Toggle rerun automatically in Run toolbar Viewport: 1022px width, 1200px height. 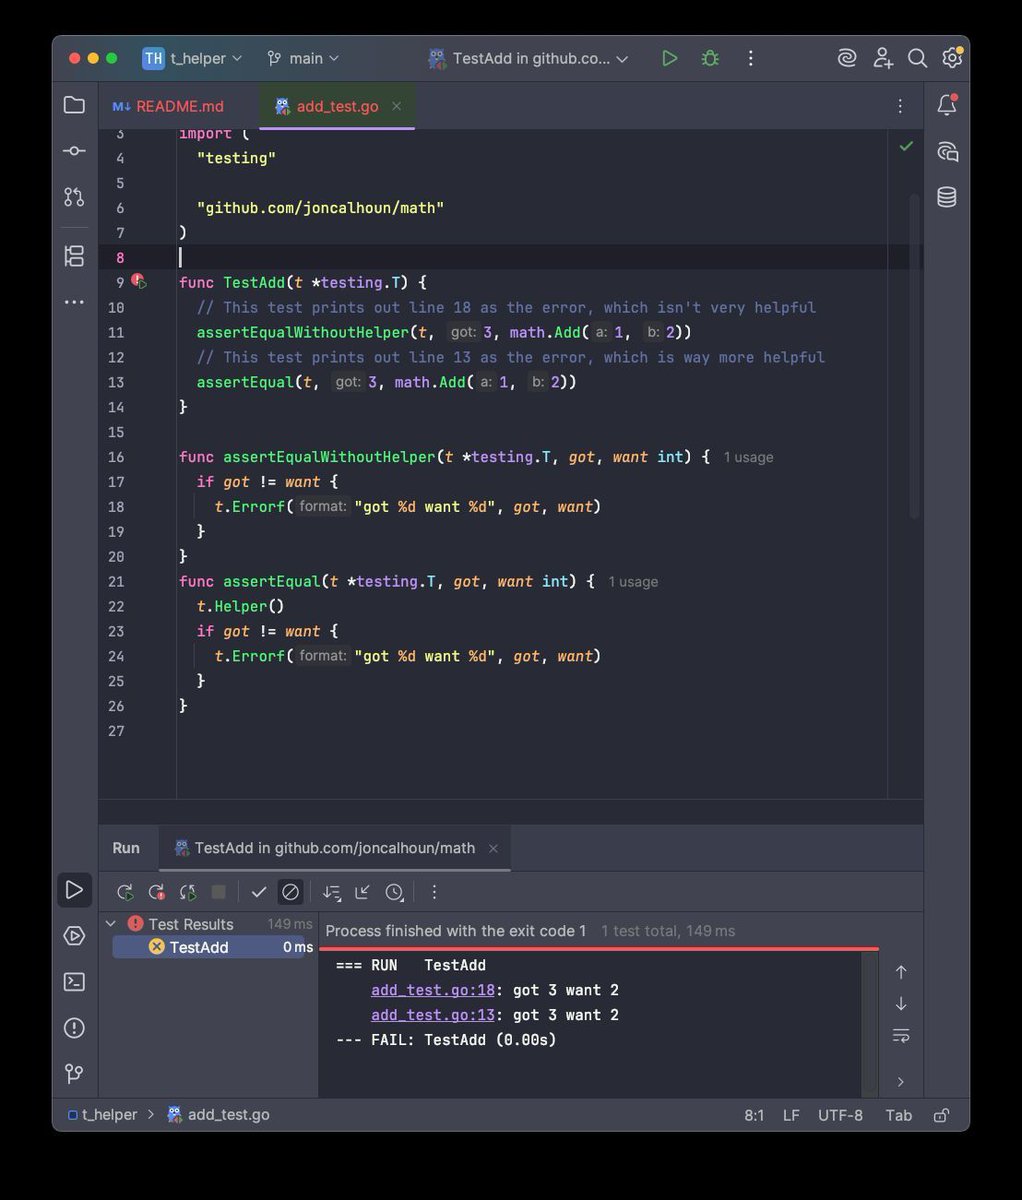point(188,892)
